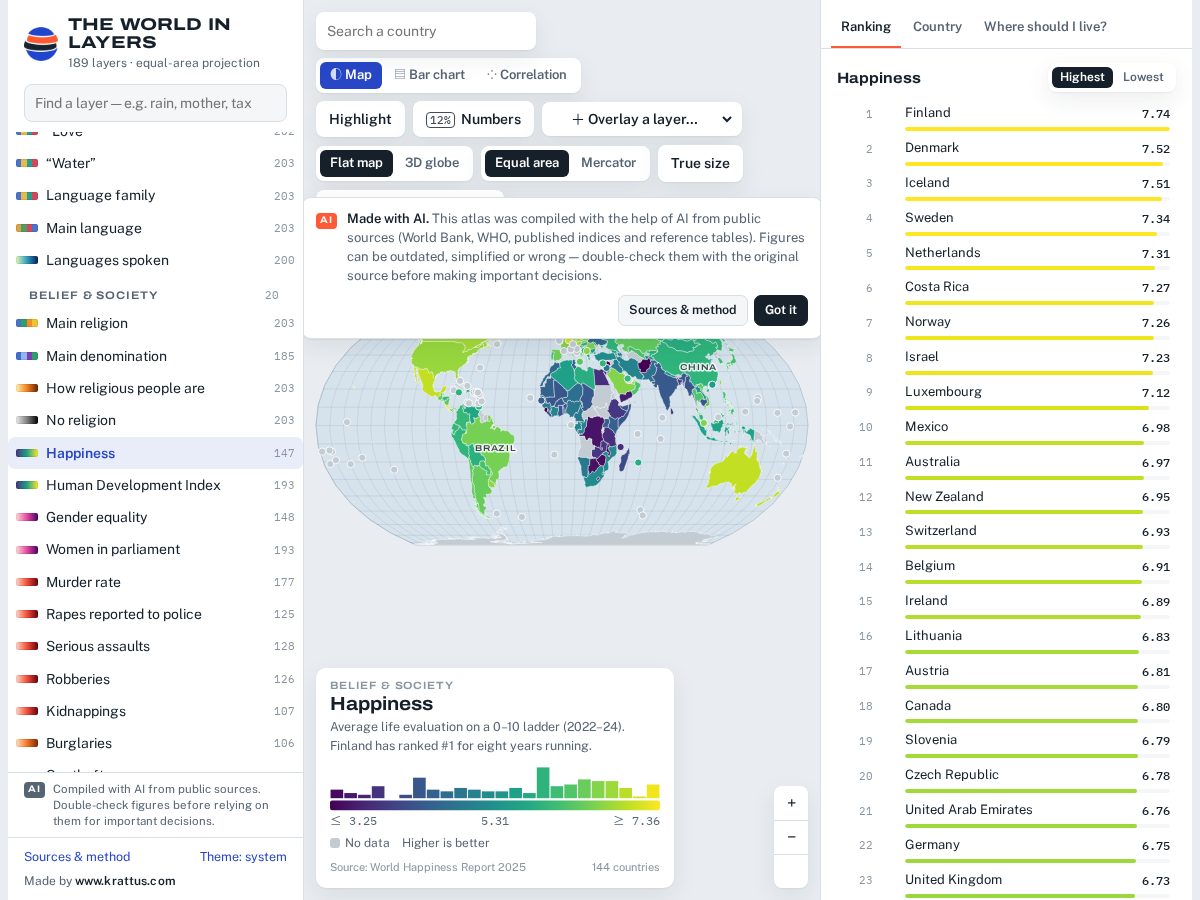
Task: Open the Where should I live? tab
Action: [x=1045, y=27]
